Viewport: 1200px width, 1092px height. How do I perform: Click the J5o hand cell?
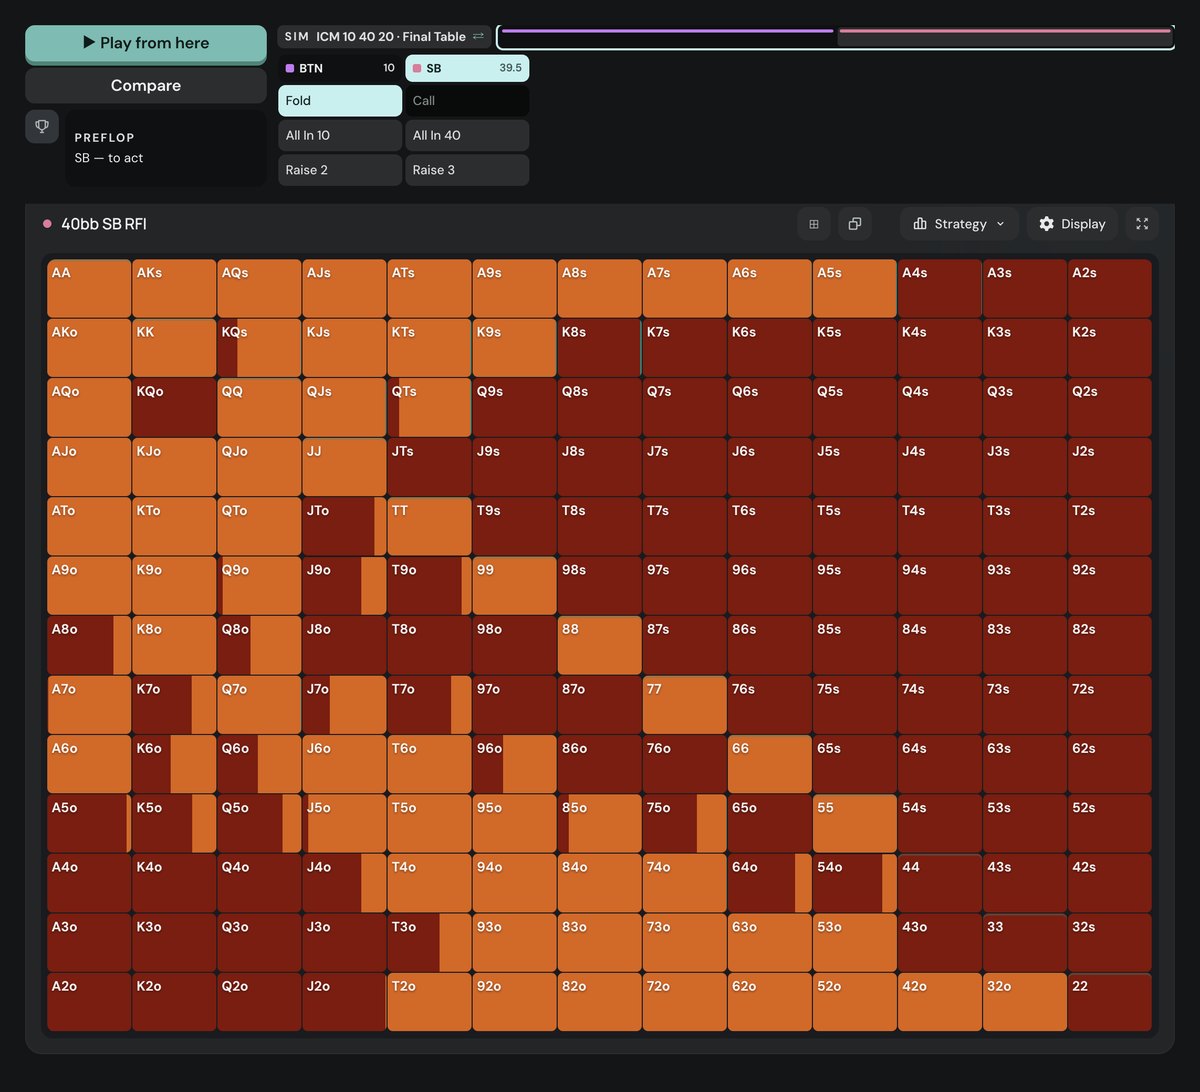pos(344,824)
